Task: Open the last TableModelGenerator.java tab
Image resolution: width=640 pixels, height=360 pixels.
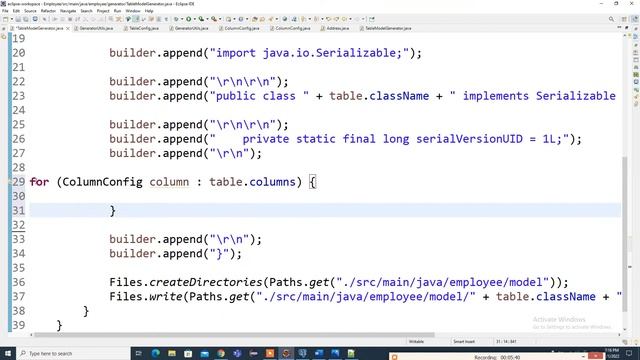Action: pos(385,29)
